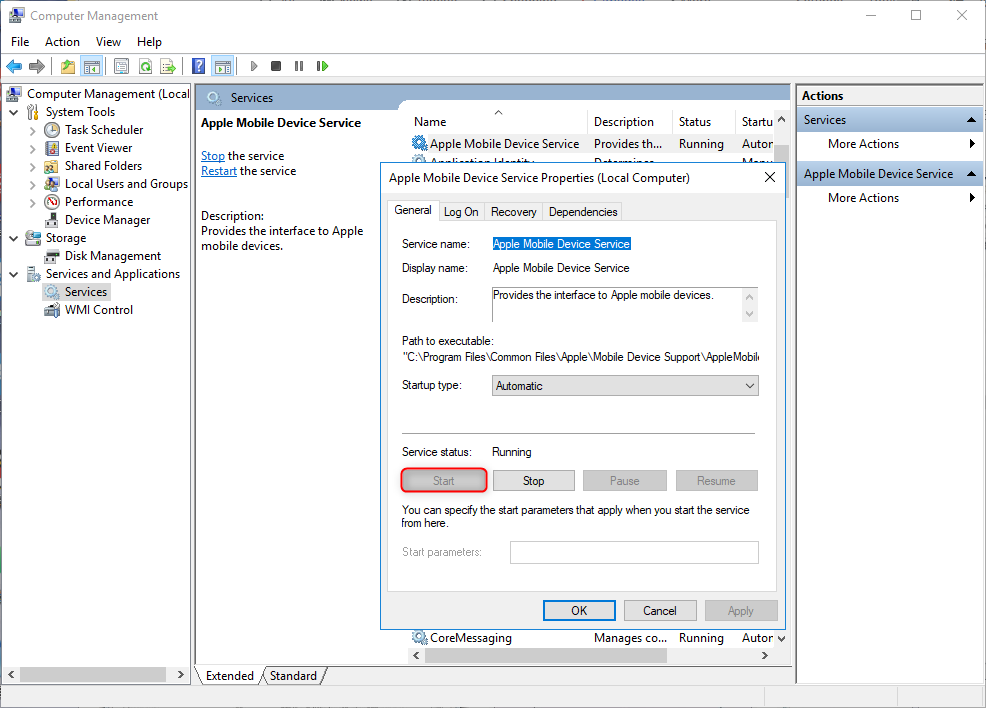
Task: Open the View menu
Action: click(x=108, y=41)
